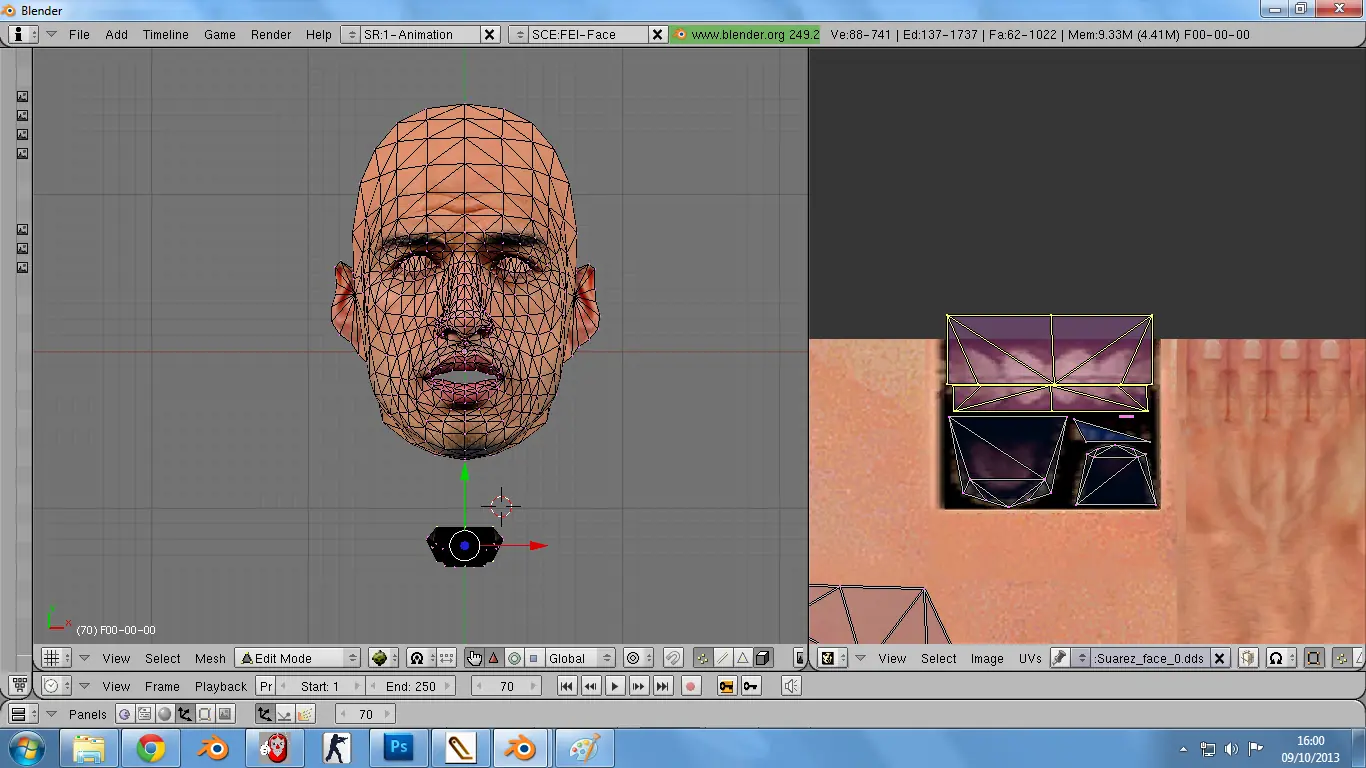This screenshot has width=1366, height=768.
Task: Click the pin image icon in UV editor header
Action: (x=1059, y=658)
